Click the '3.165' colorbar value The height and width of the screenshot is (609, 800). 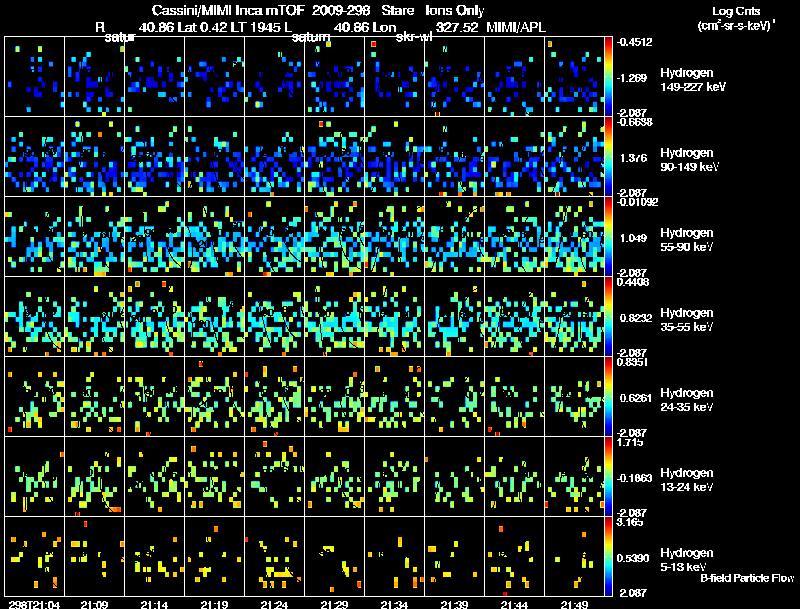630,522
